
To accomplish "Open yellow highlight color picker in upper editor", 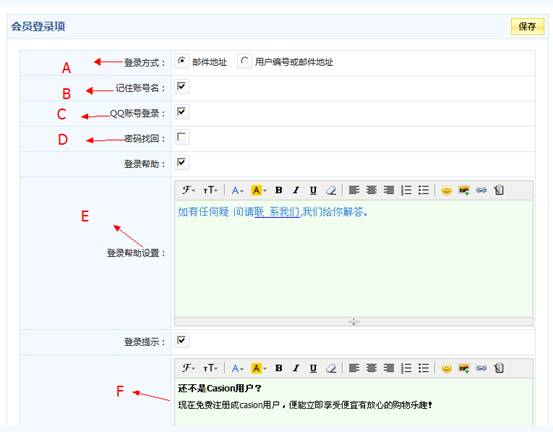I will click(259, 190).
